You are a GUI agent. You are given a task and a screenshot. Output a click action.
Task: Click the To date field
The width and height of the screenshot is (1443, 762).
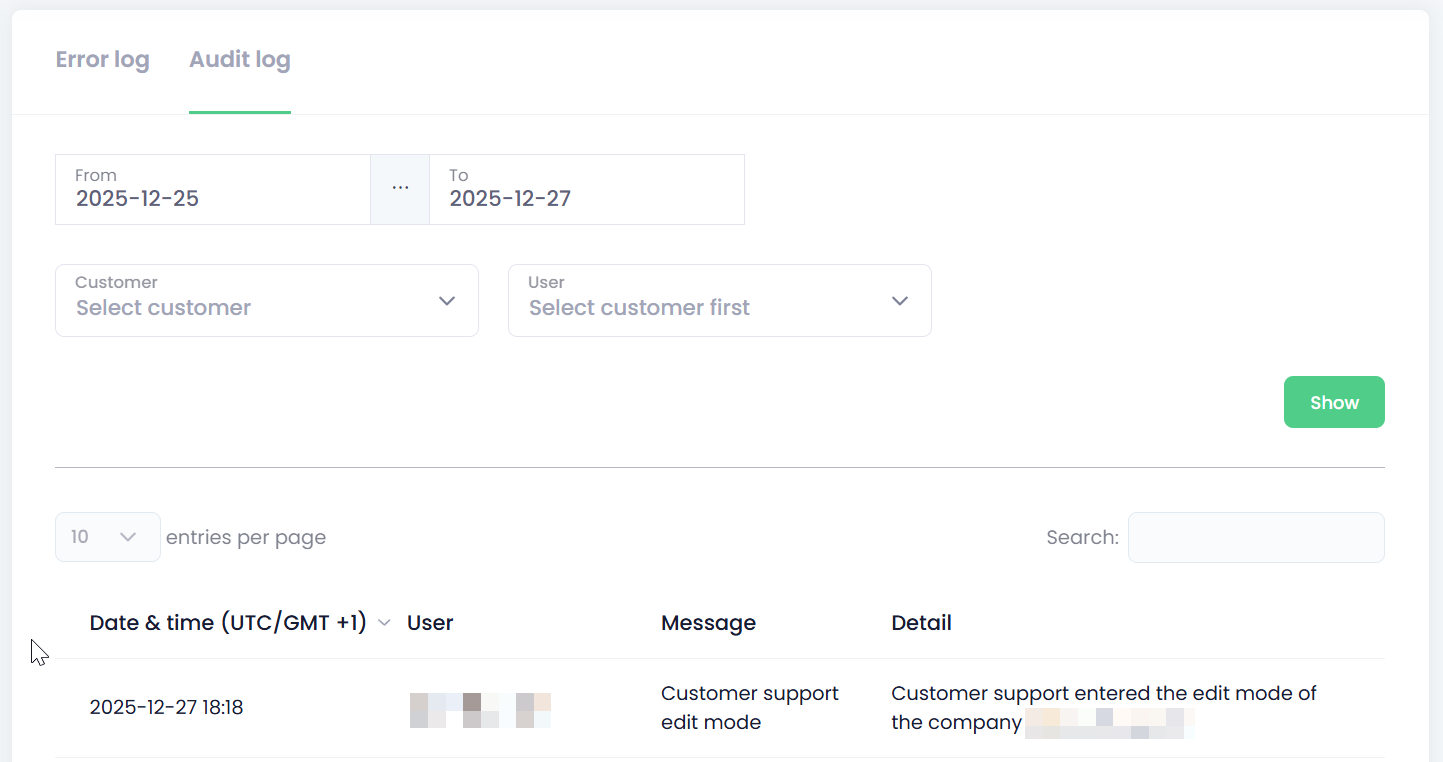point(586,189)
